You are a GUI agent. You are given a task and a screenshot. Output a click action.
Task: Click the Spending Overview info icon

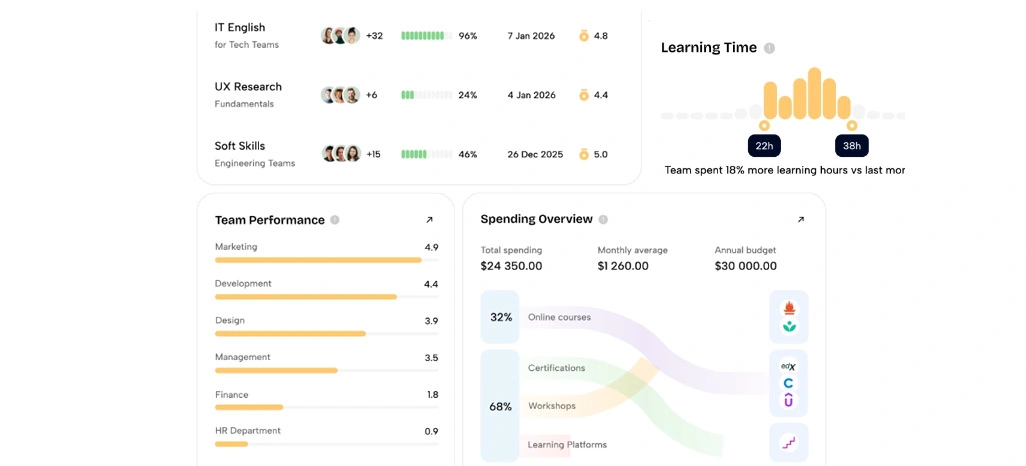[603, 219]
